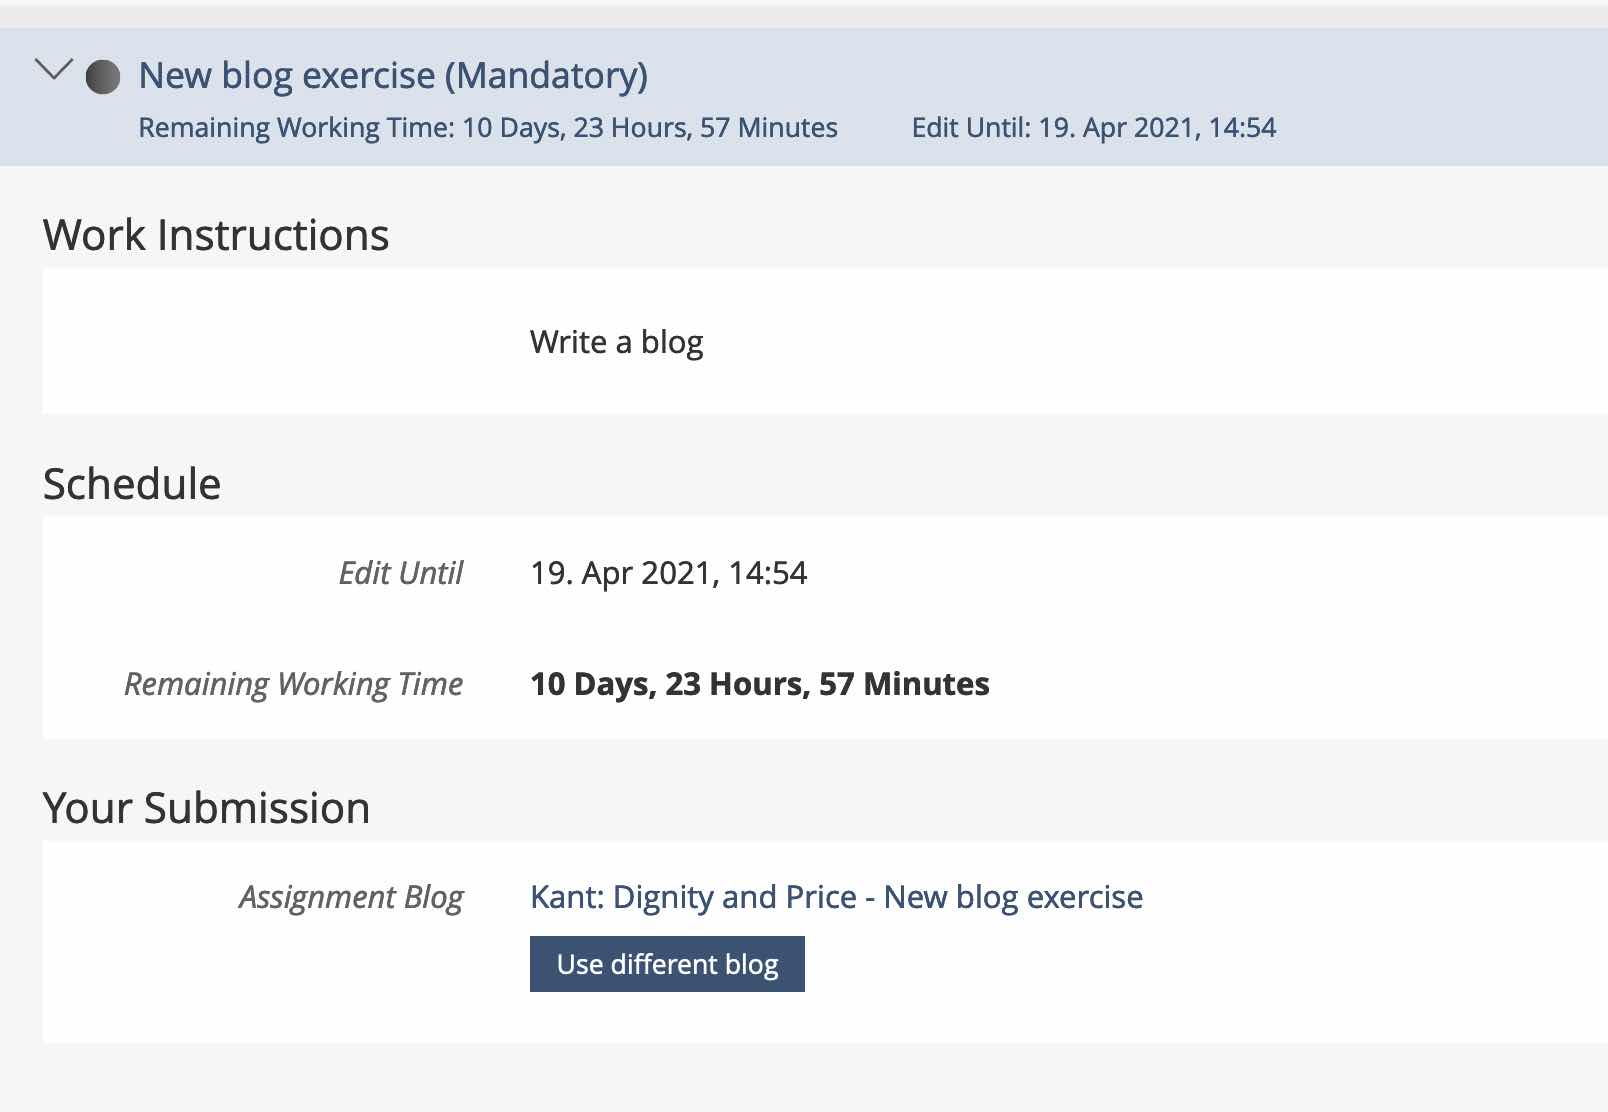This screenshot has height=1112, width=1608.
Task: Click Remaining Working Time text in header bar
Action: 488,128
